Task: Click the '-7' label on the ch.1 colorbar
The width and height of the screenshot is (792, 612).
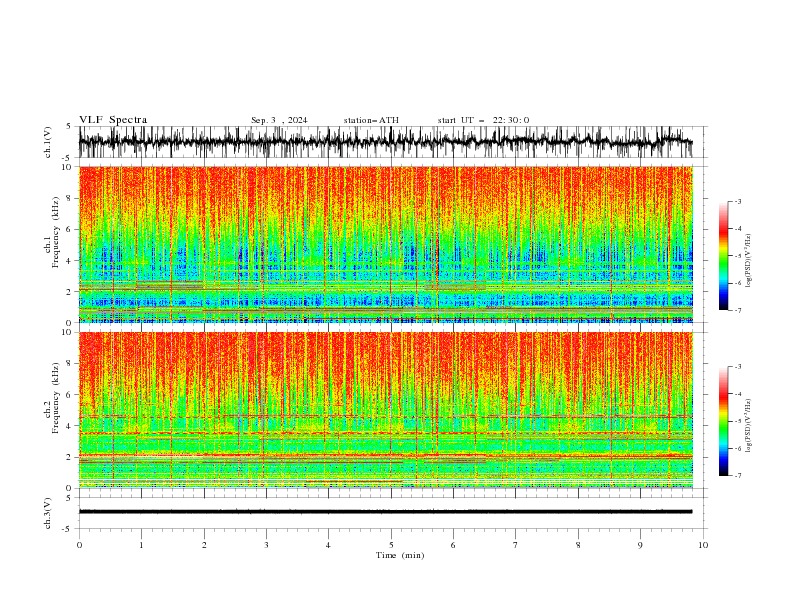Action: (737, 310)
